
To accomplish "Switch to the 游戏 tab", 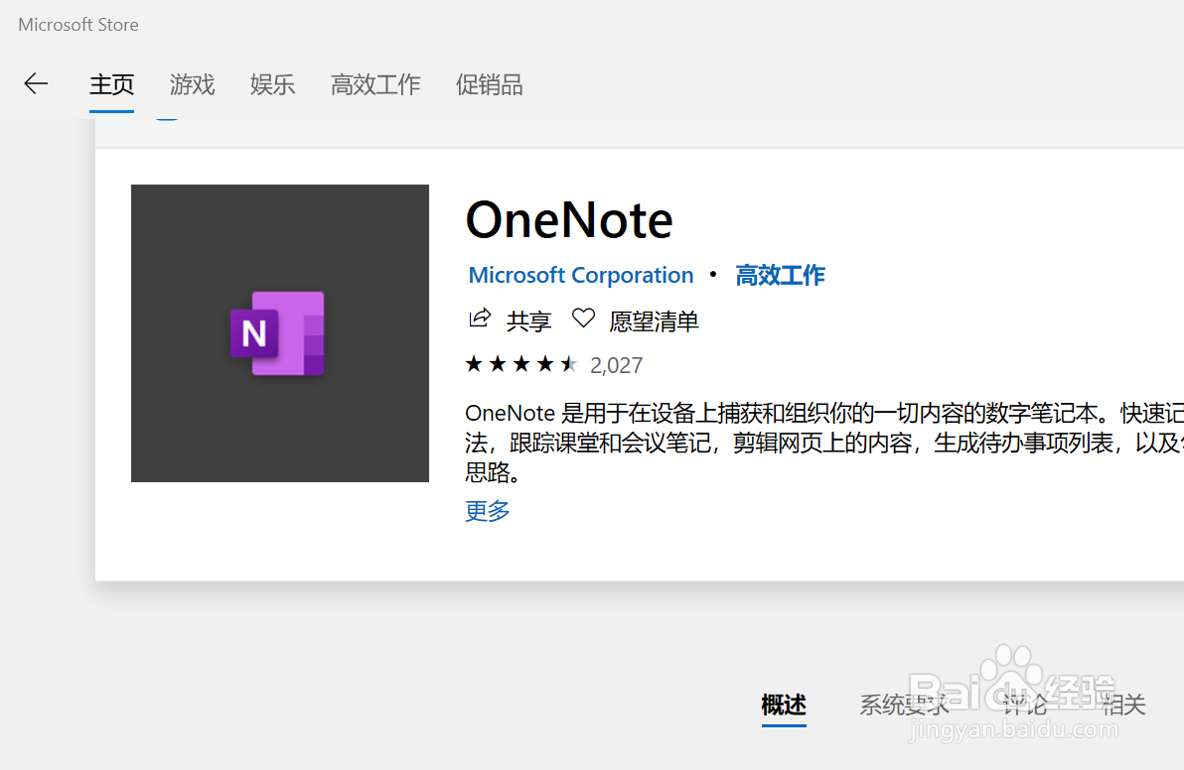I will 192,85.
